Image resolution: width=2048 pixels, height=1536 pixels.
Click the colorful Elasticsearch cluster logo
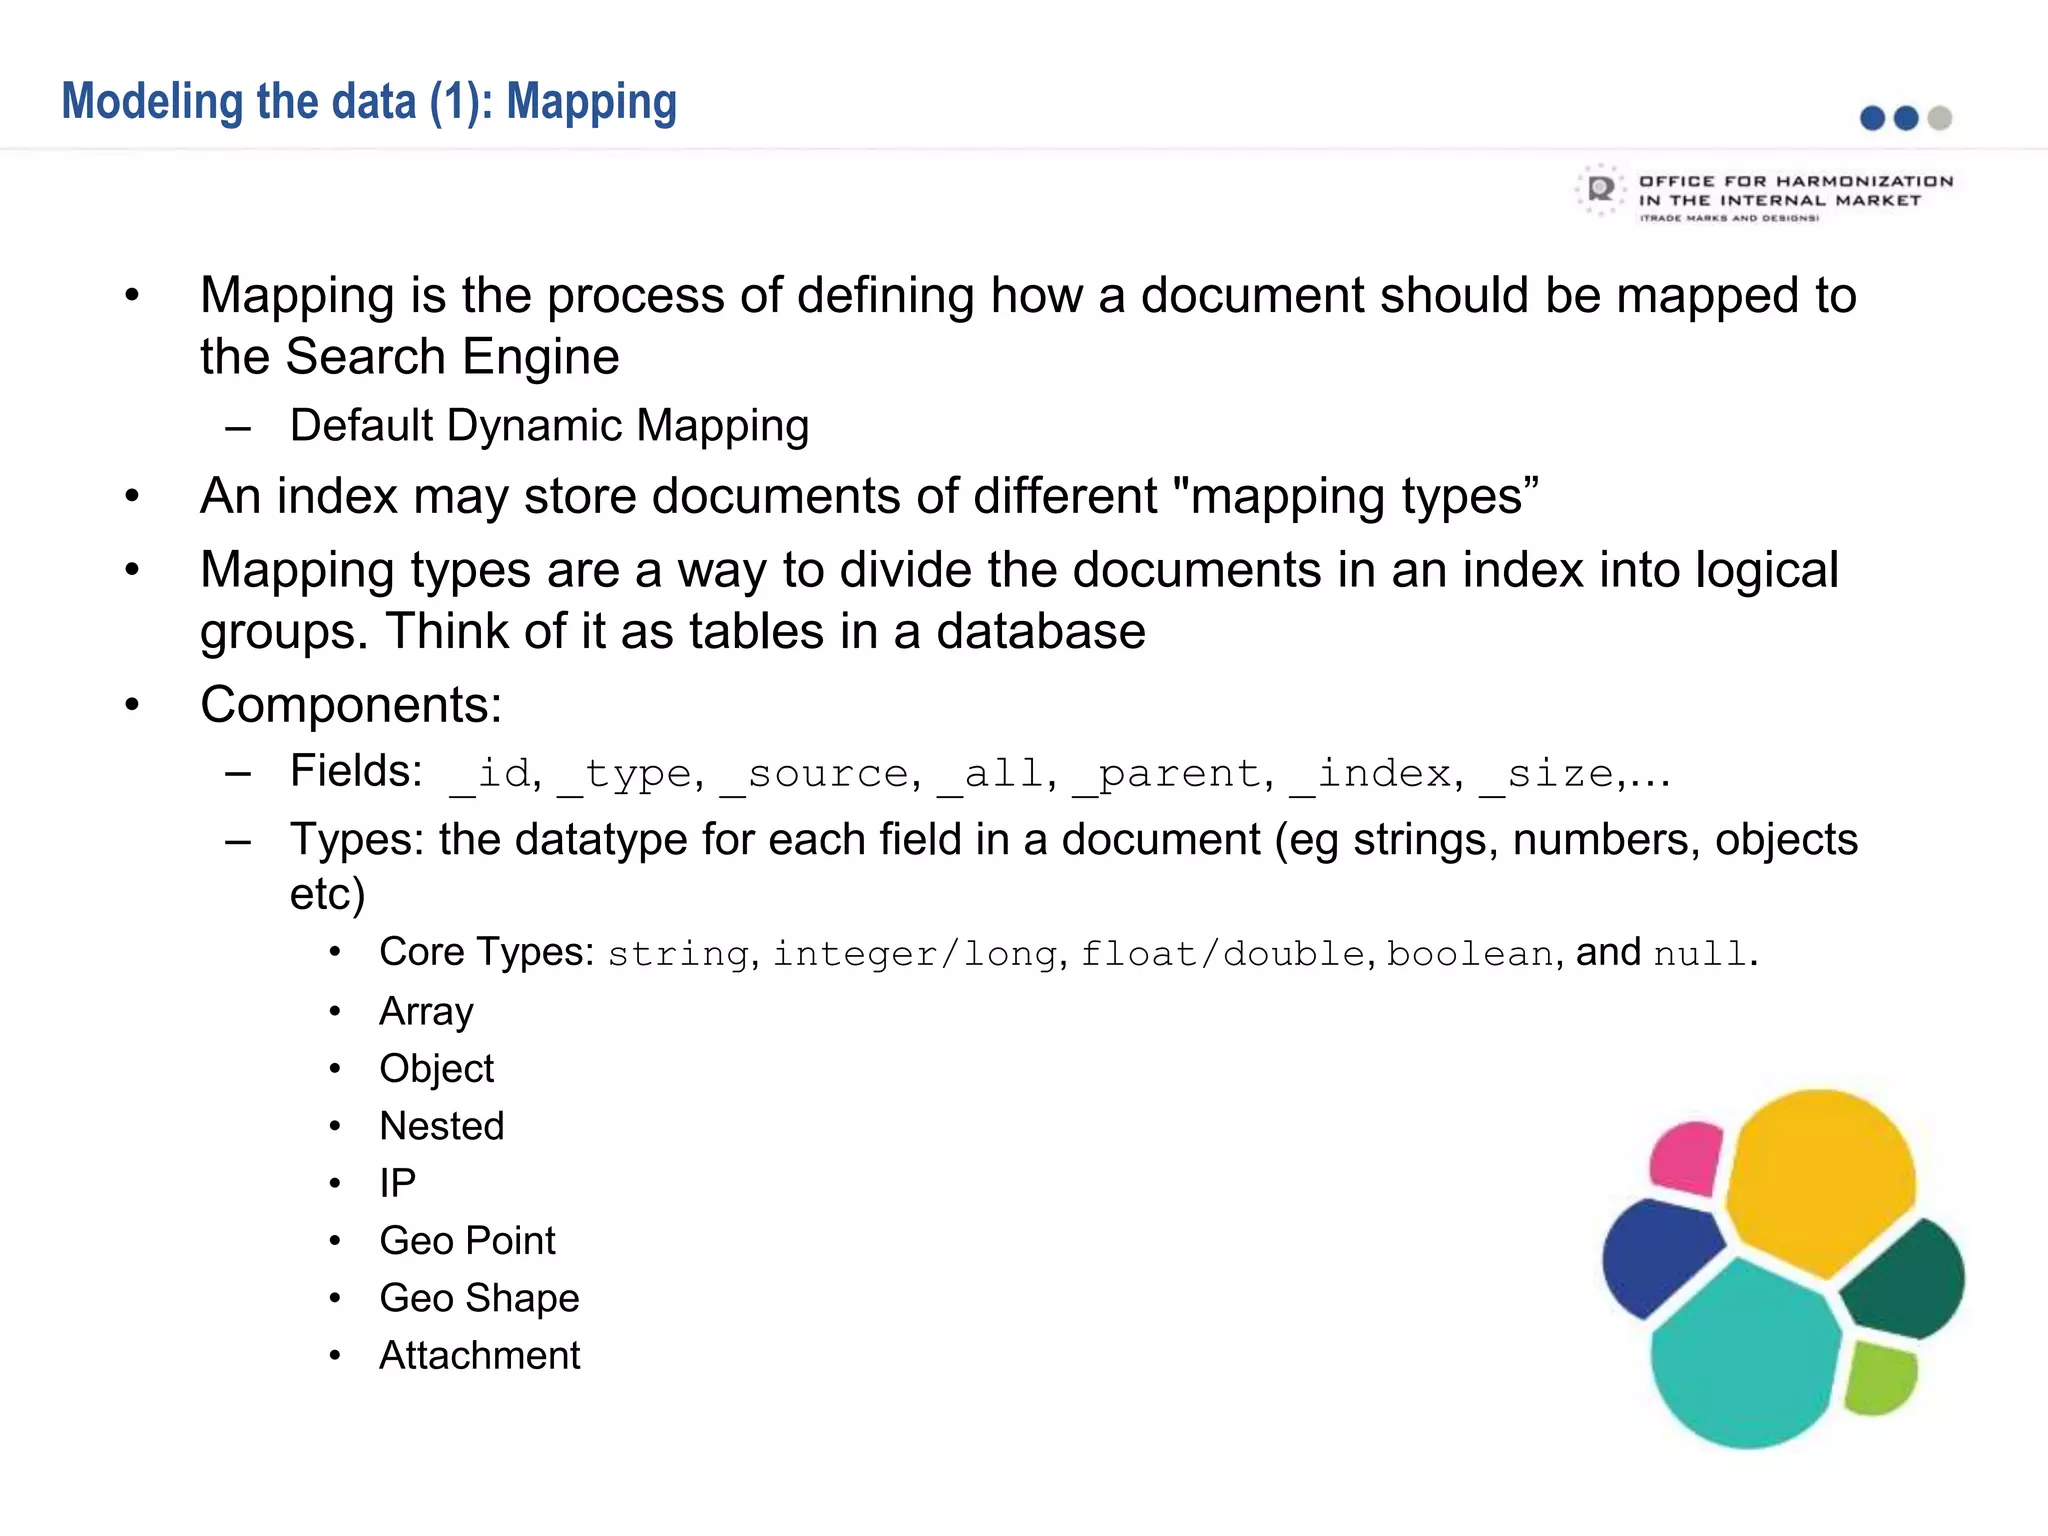[x=1783, y=1268]
